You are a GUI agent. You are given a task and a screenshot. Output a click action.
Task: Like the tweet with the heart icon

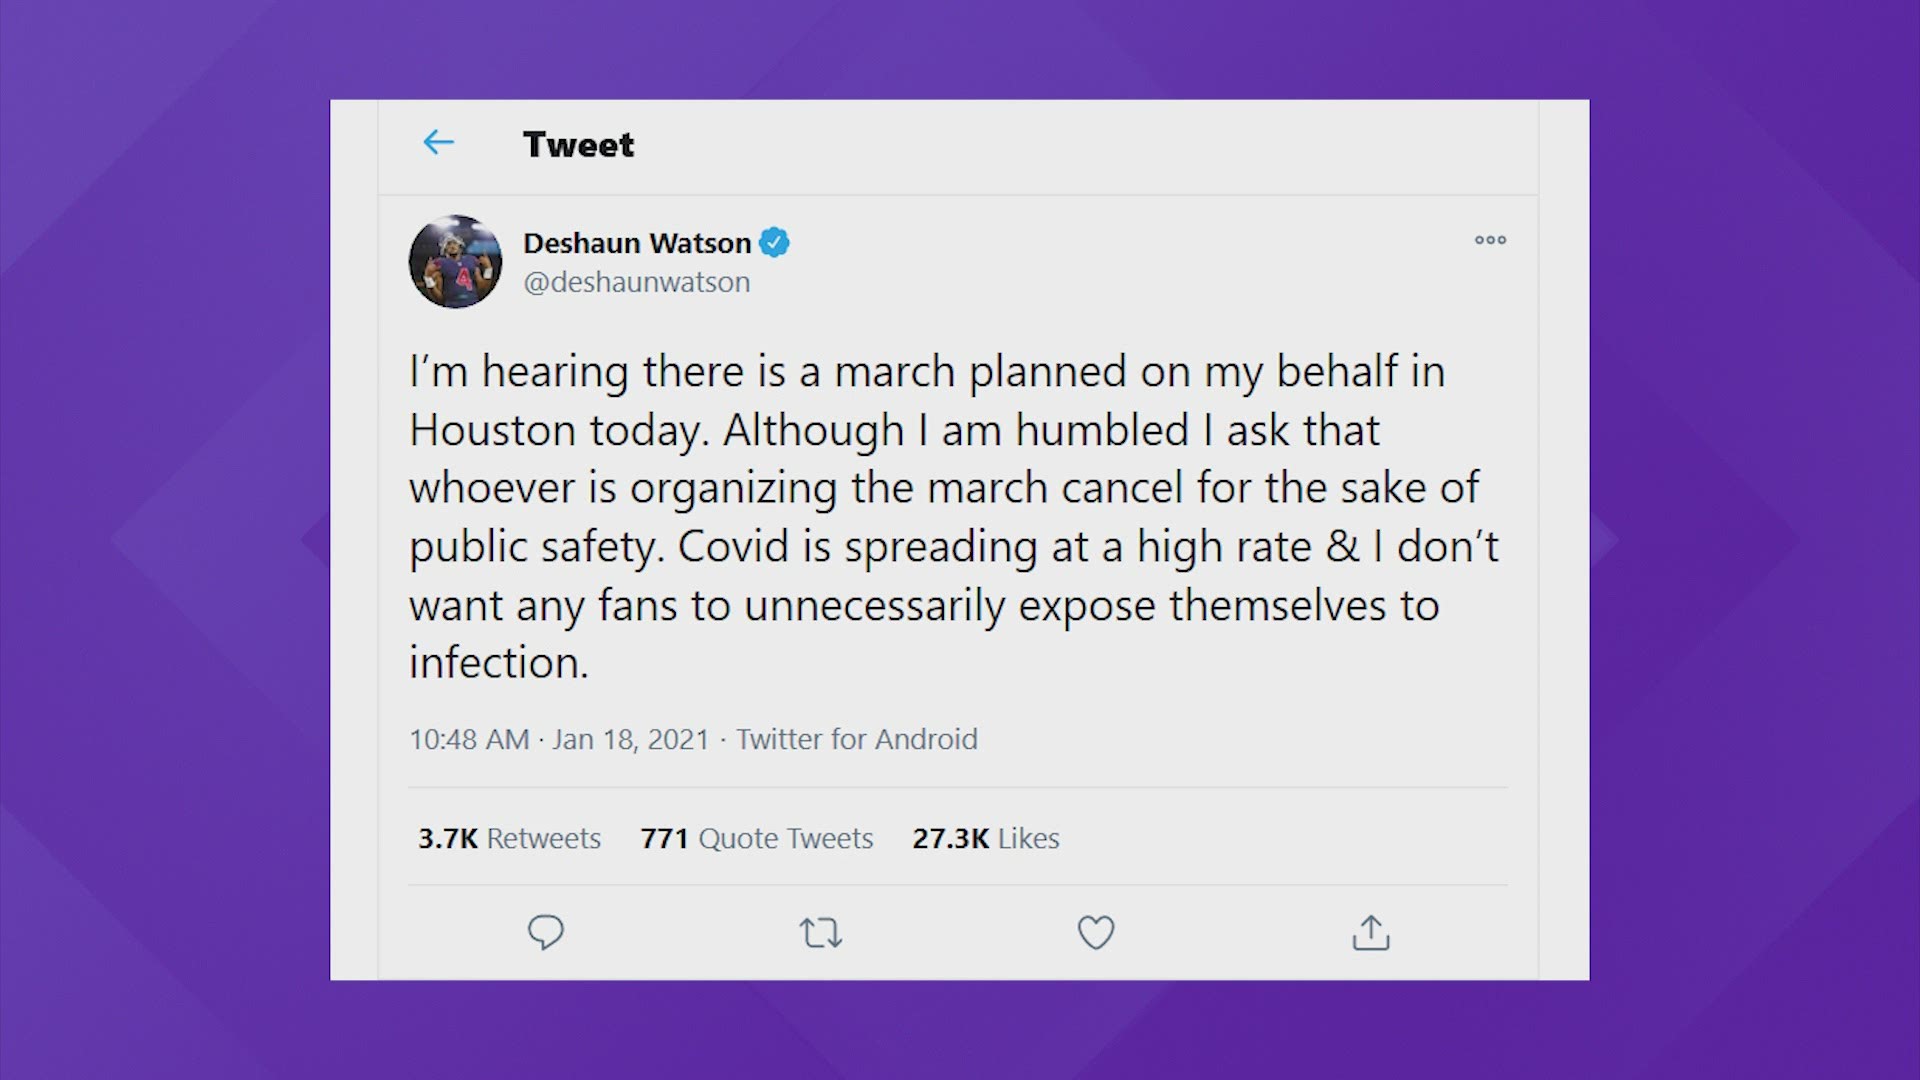1095,932
